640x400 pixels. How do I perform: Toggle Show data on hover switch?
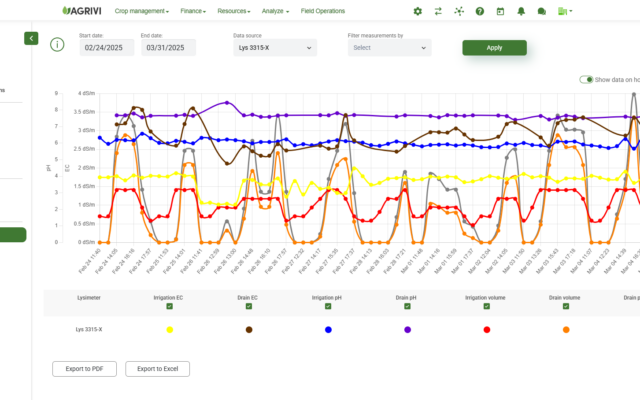586,80
